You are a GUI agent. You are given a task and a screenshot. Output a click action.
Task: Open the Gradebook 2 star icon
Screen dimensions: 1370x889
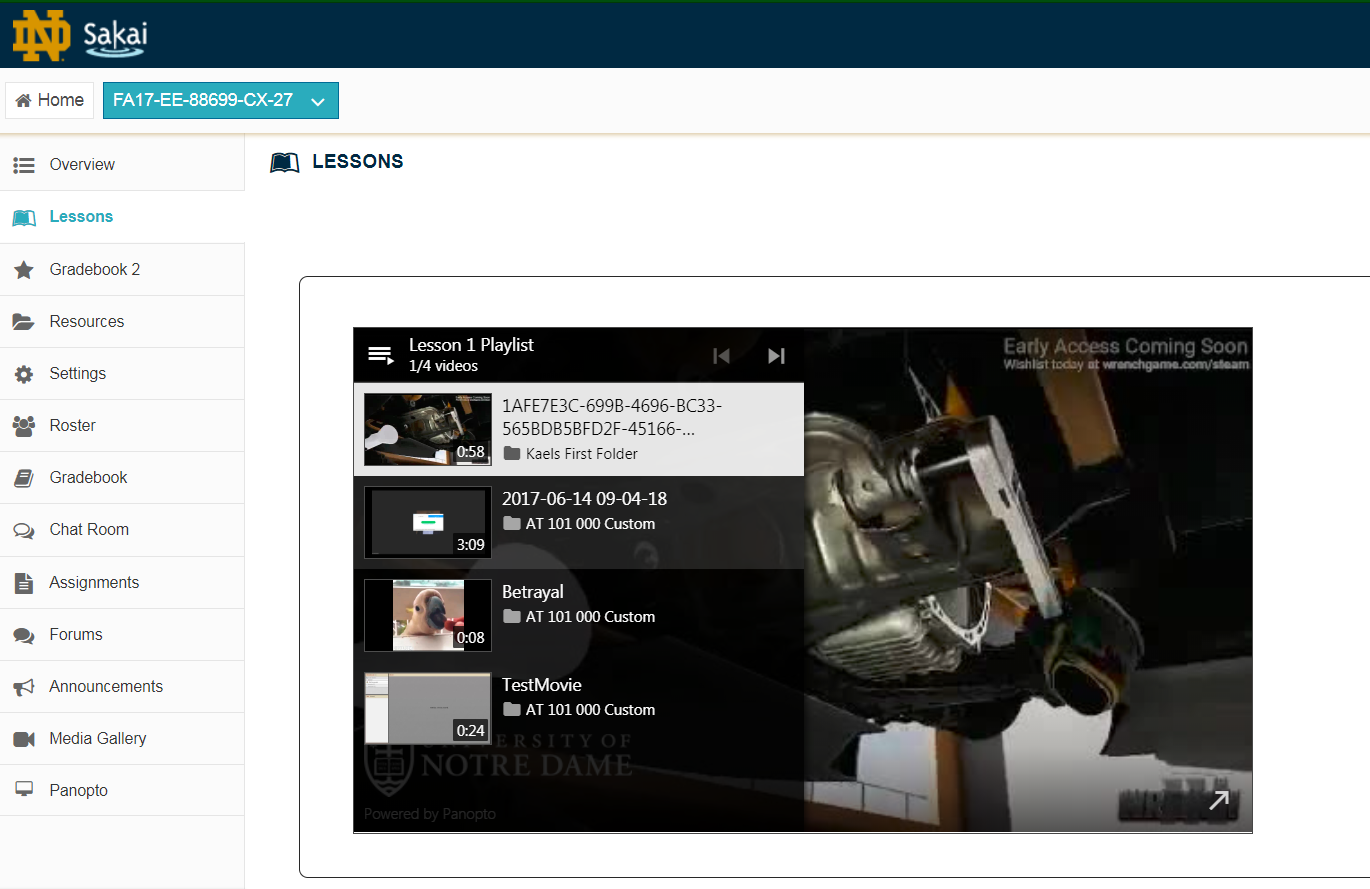(x=24, y=270)
